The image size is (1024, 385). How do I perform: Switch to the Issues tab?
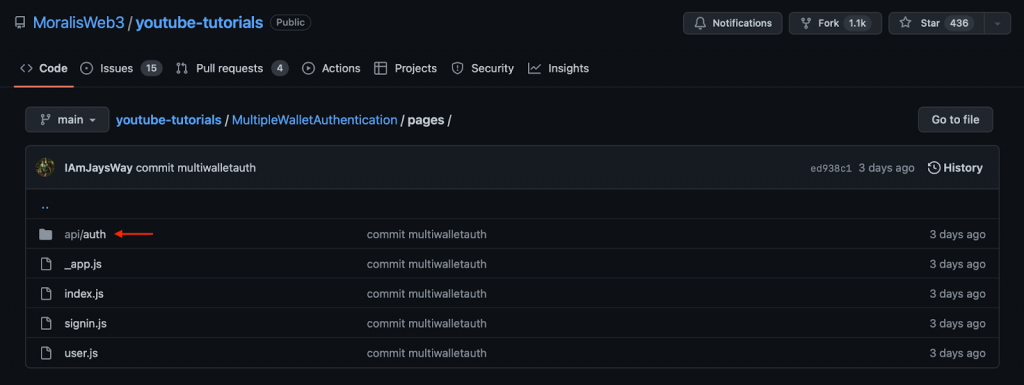pyautogui.click(x=121, y=68)
